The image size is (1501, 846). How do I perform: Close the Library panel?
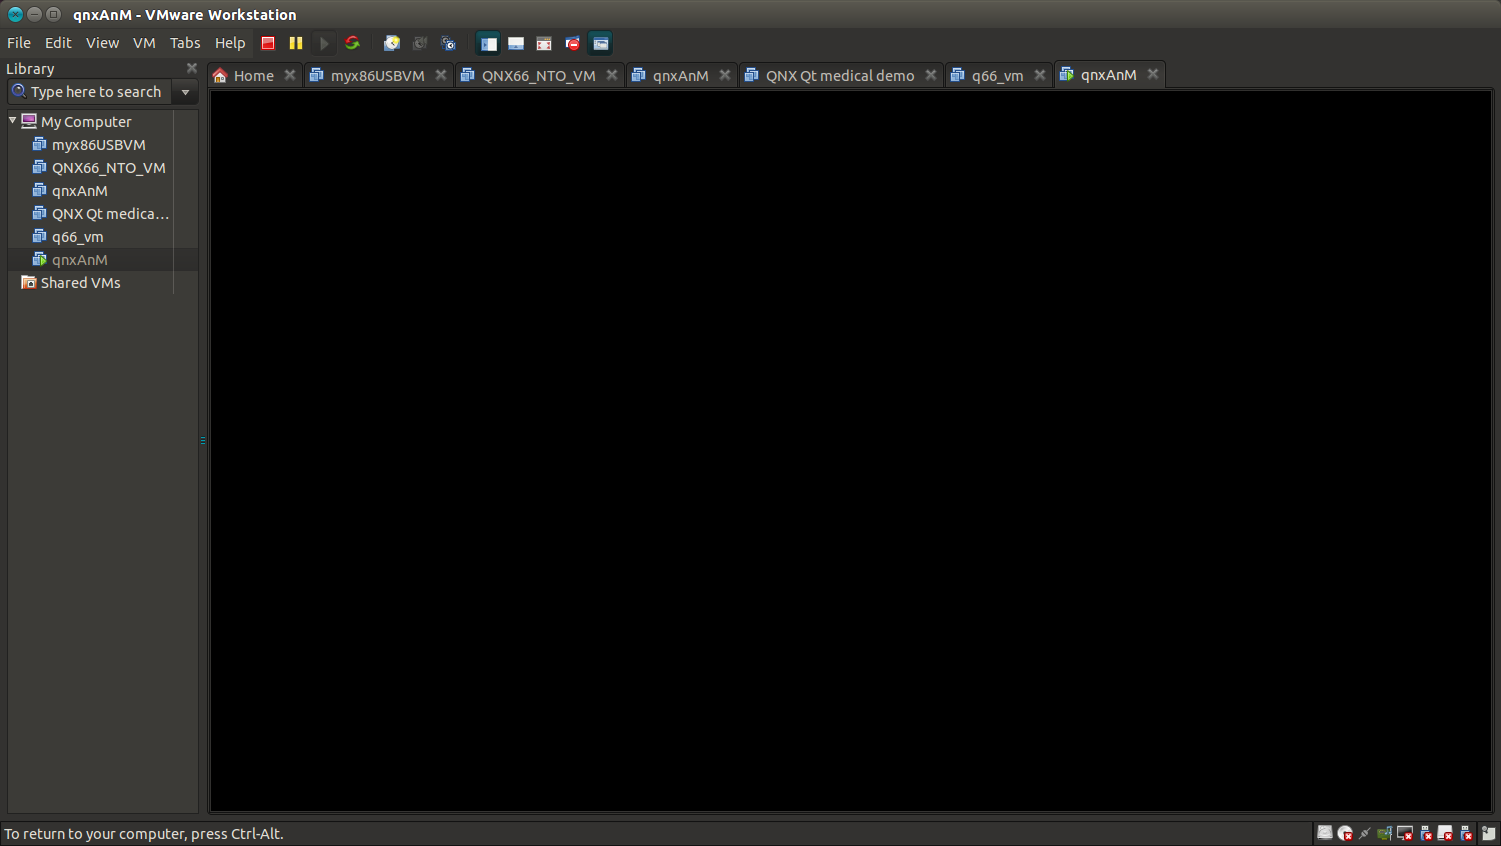coord(192,68)
